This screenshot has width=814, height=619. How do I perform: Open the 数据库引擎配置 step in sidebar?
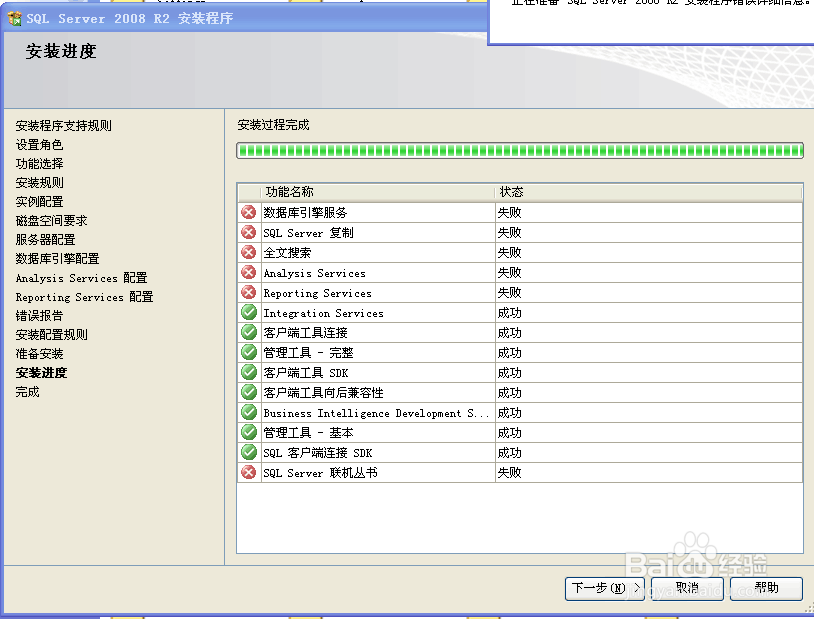pos(57,259)
